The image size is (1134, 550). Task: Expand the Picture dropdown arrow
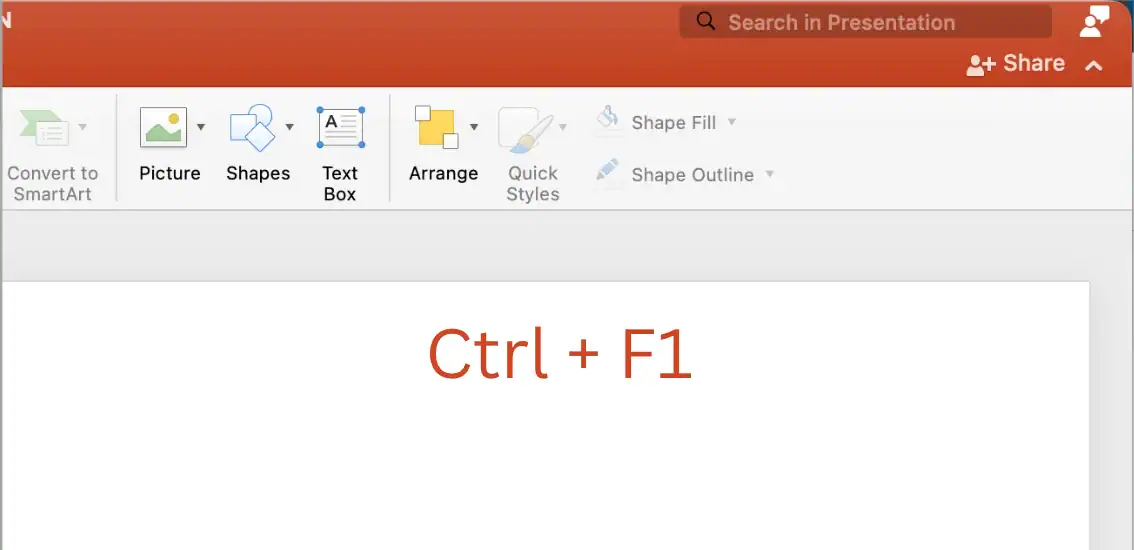(201, 127)
